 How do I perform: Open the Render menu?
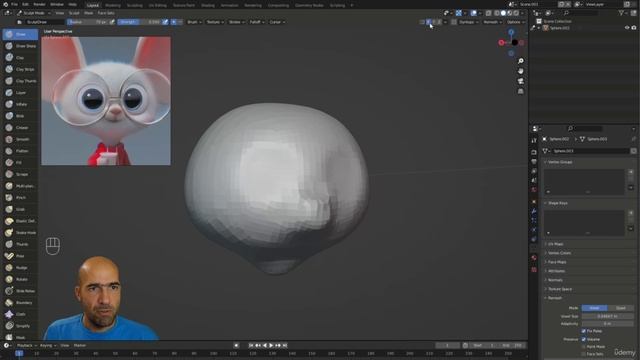[x=39, y=4]
